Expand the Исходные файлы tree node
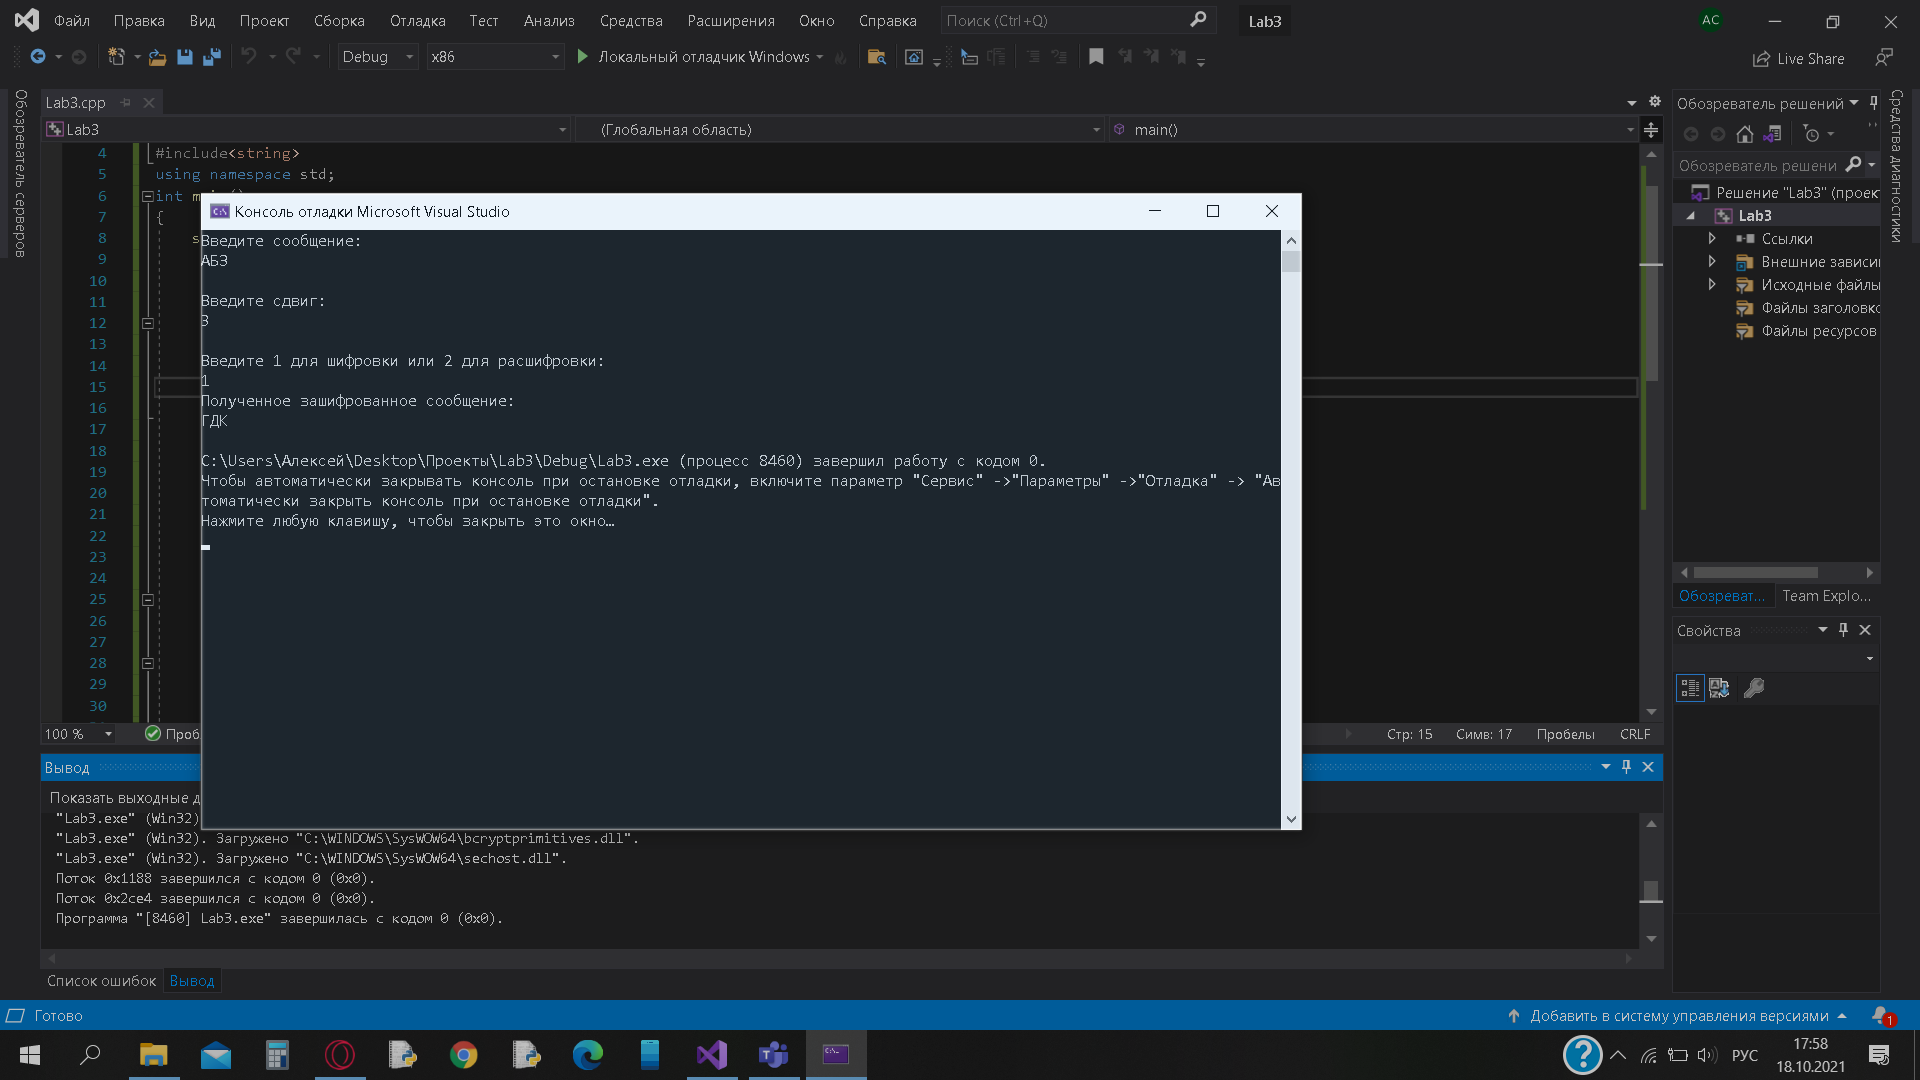 (x=1712, y=285)
